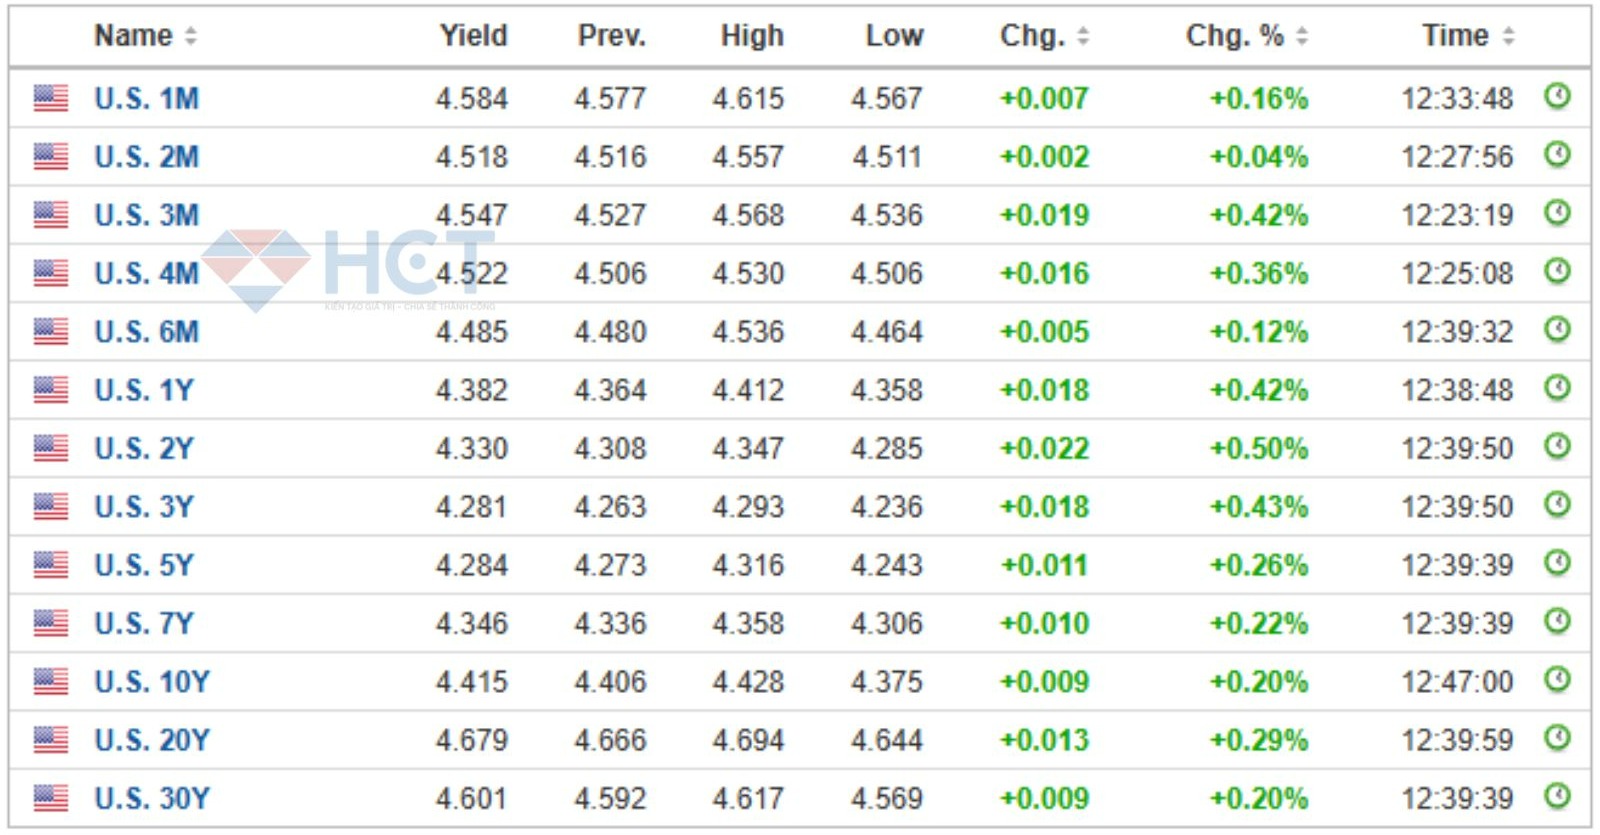Click the clock icon in U.S. 30Y row
Screen dimensions: 1600x835
(1557, 797)
